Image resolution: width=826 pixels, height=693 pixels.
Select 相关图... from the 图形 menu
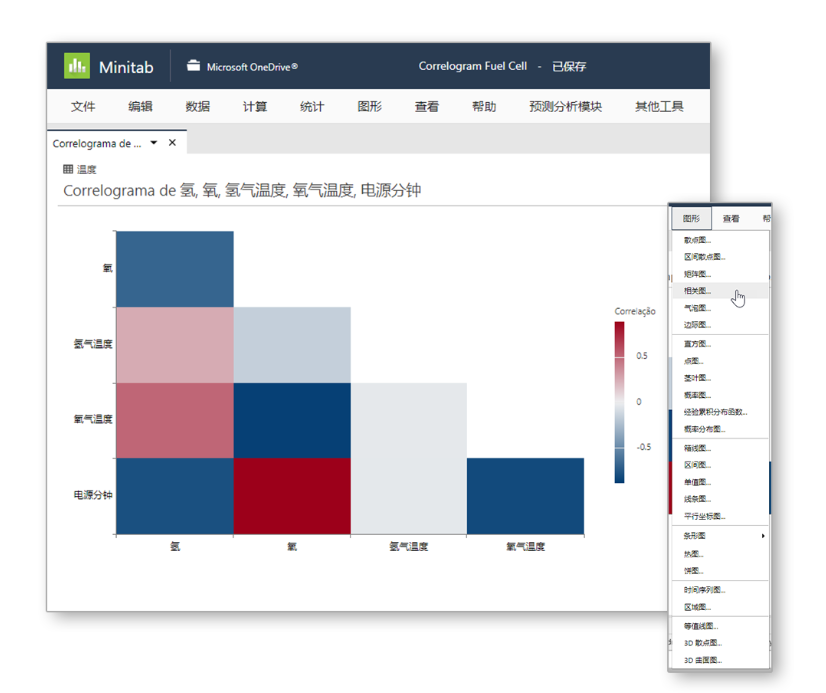[x=697, y=291]
